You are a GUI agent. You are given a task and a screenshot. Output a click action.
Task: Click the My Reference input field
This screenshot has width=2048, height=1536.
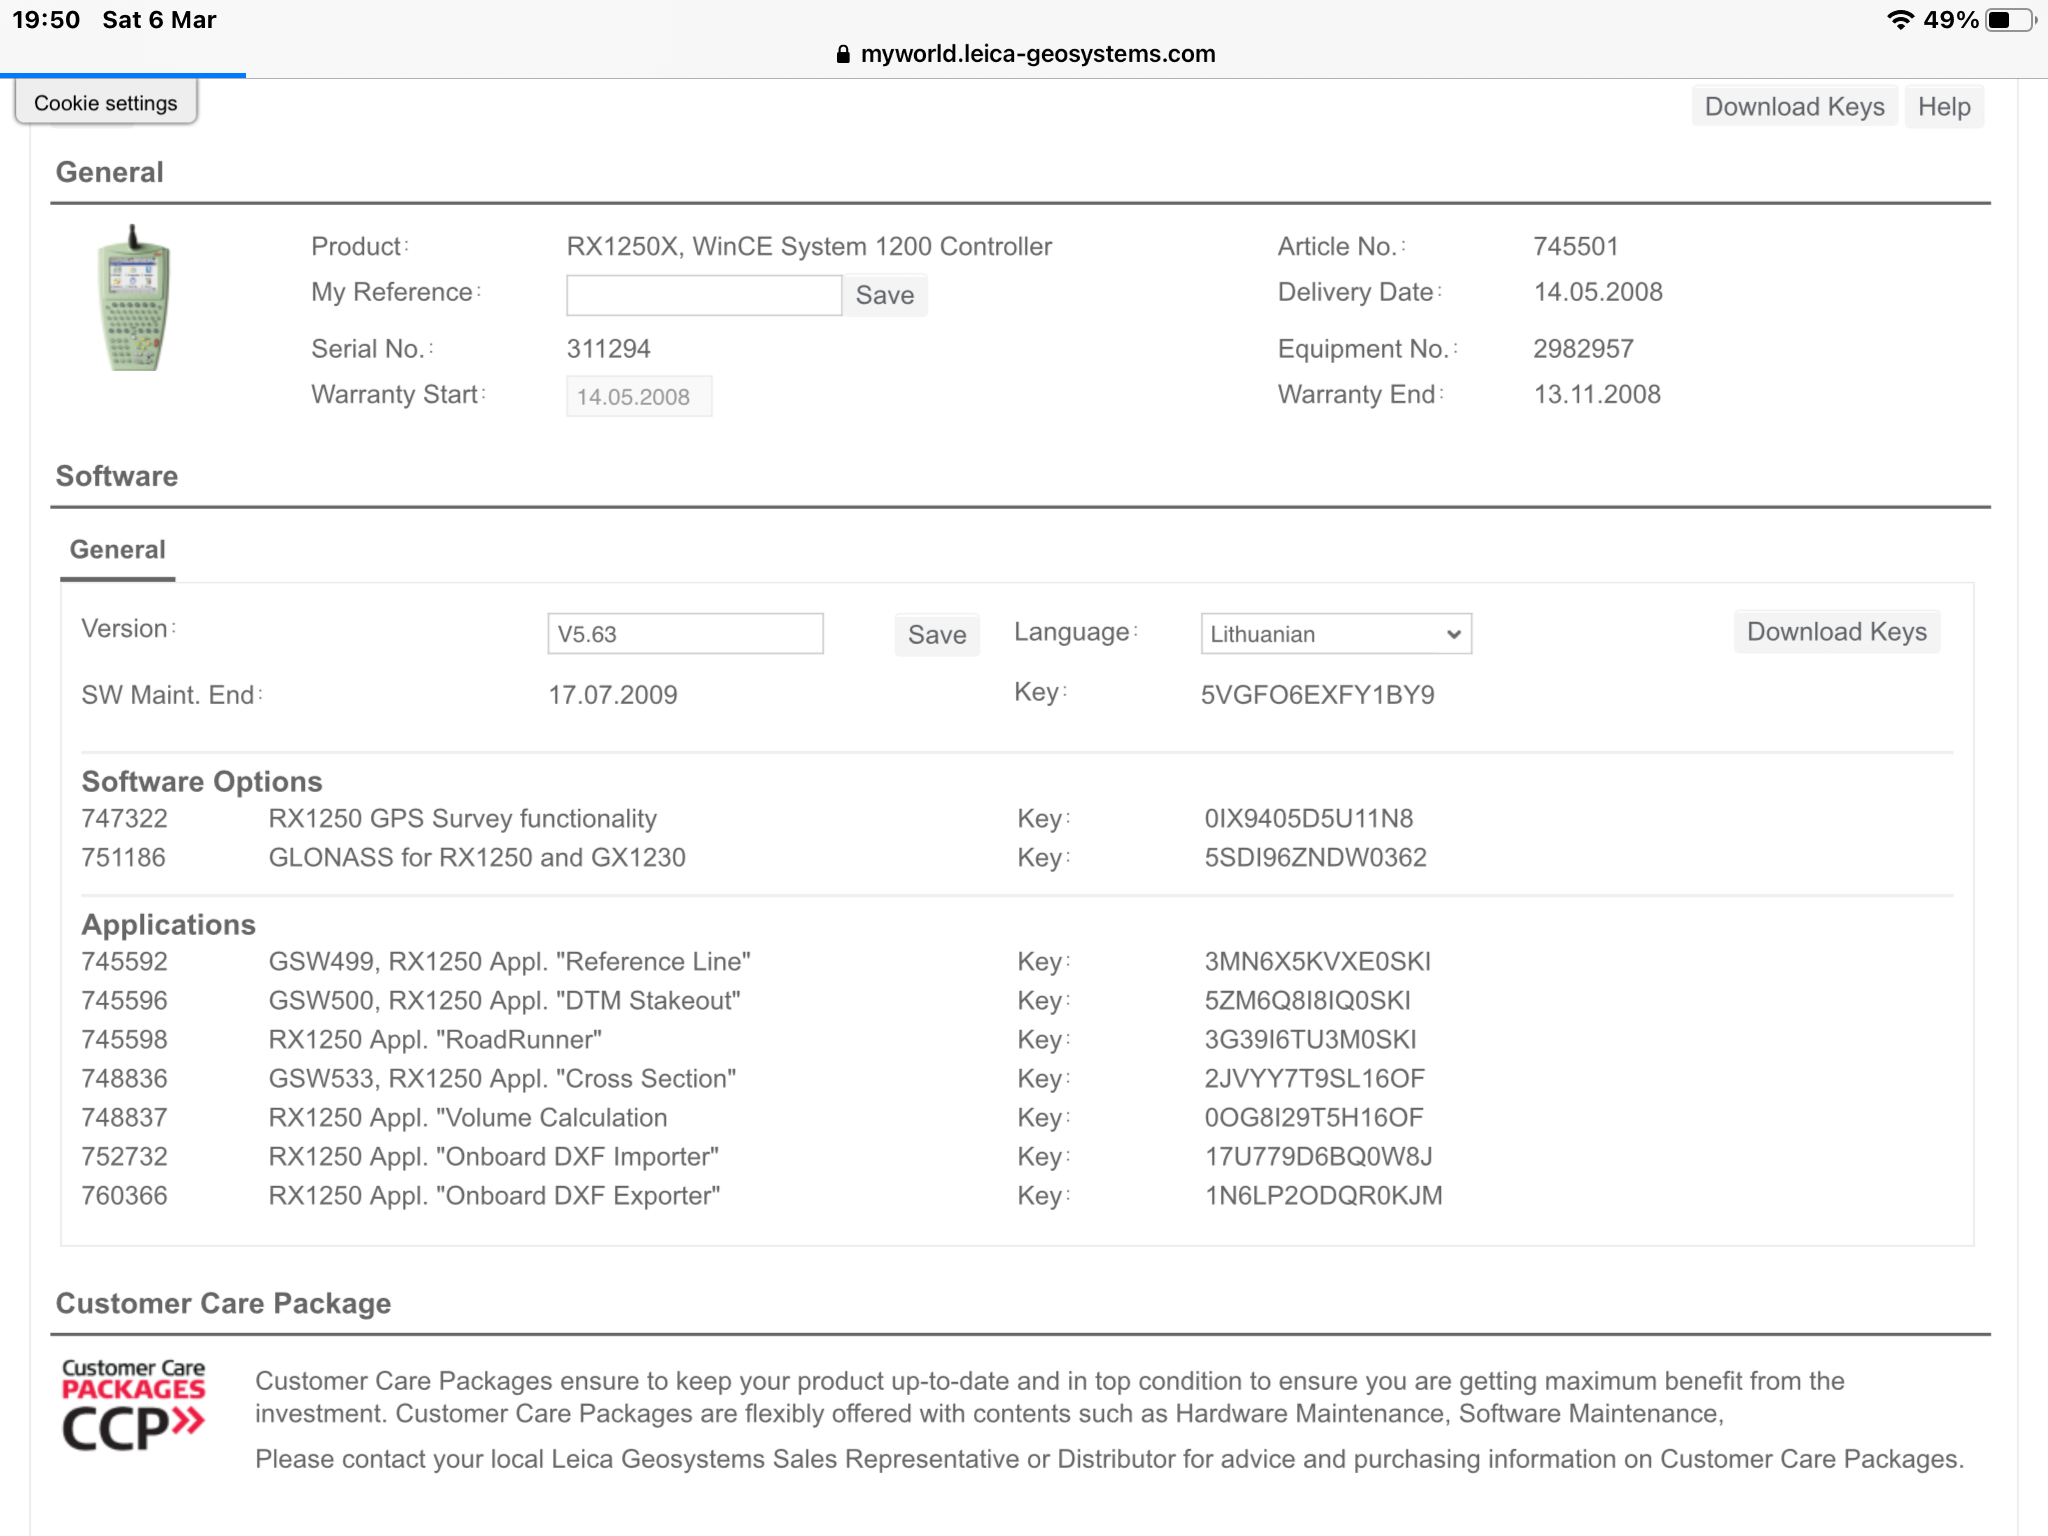(x=703, y=295)
